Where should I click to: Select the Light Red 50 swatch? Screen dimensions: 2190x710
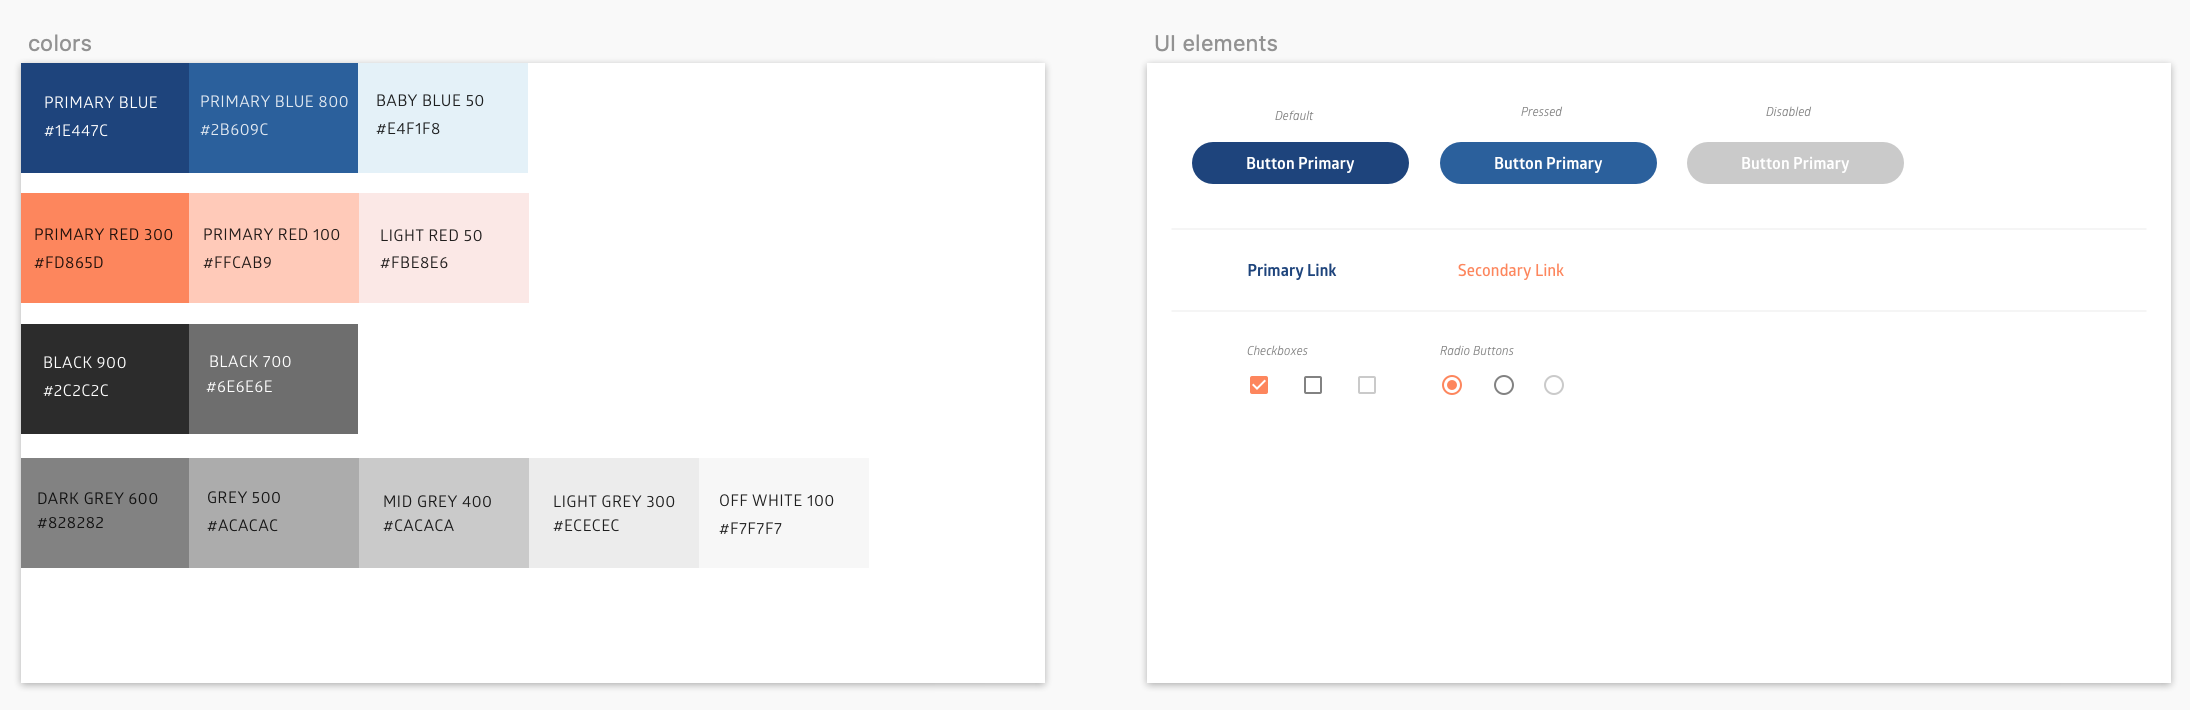(x=444, y=248)
